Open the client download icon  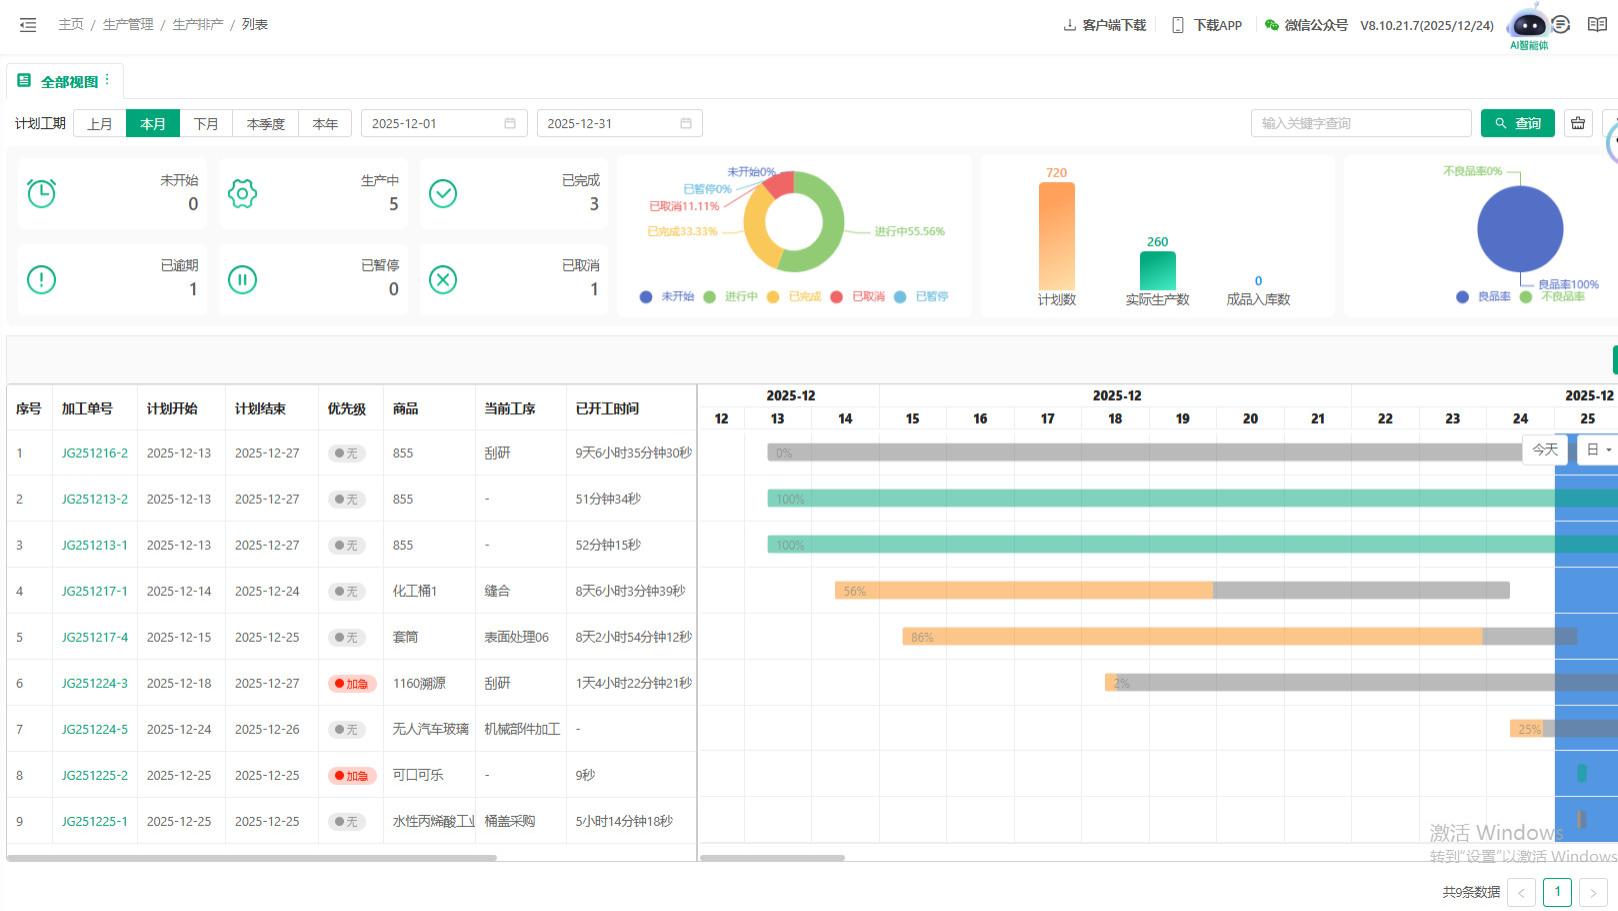(x=1069, y=25)
